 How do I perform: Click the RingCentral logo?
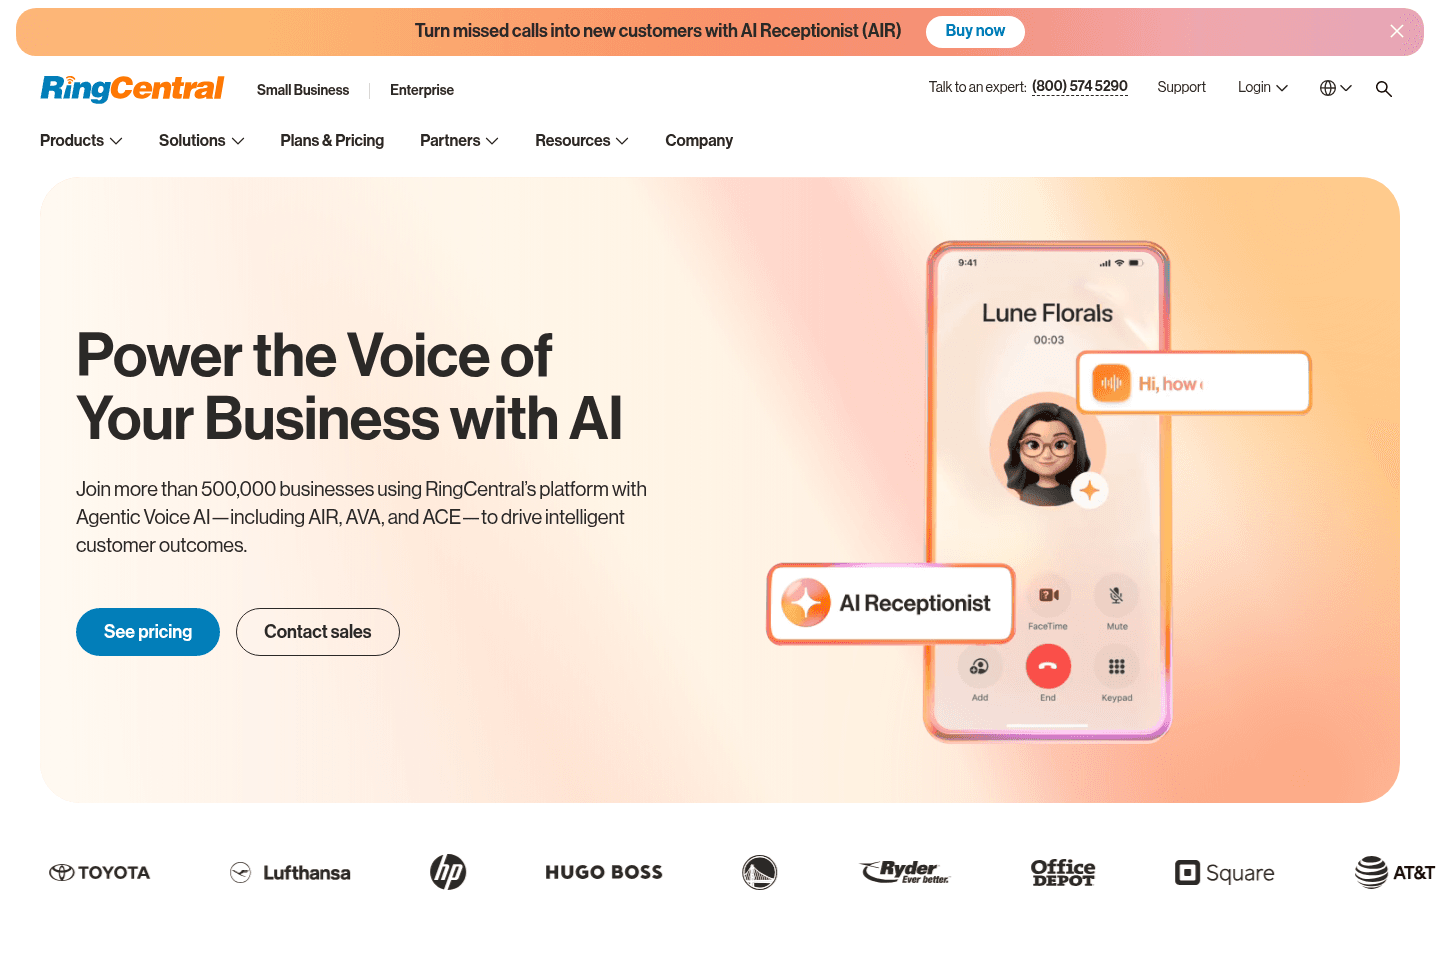pyautogui.click(x=132, y=88)
